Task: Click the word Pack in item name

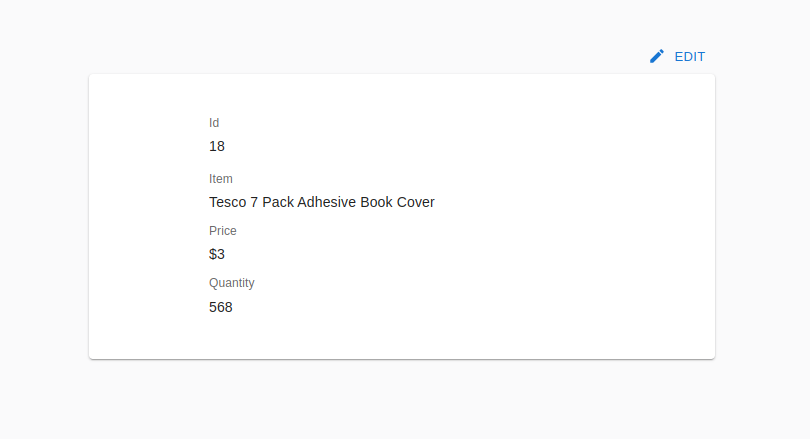Action: (278, 202)
